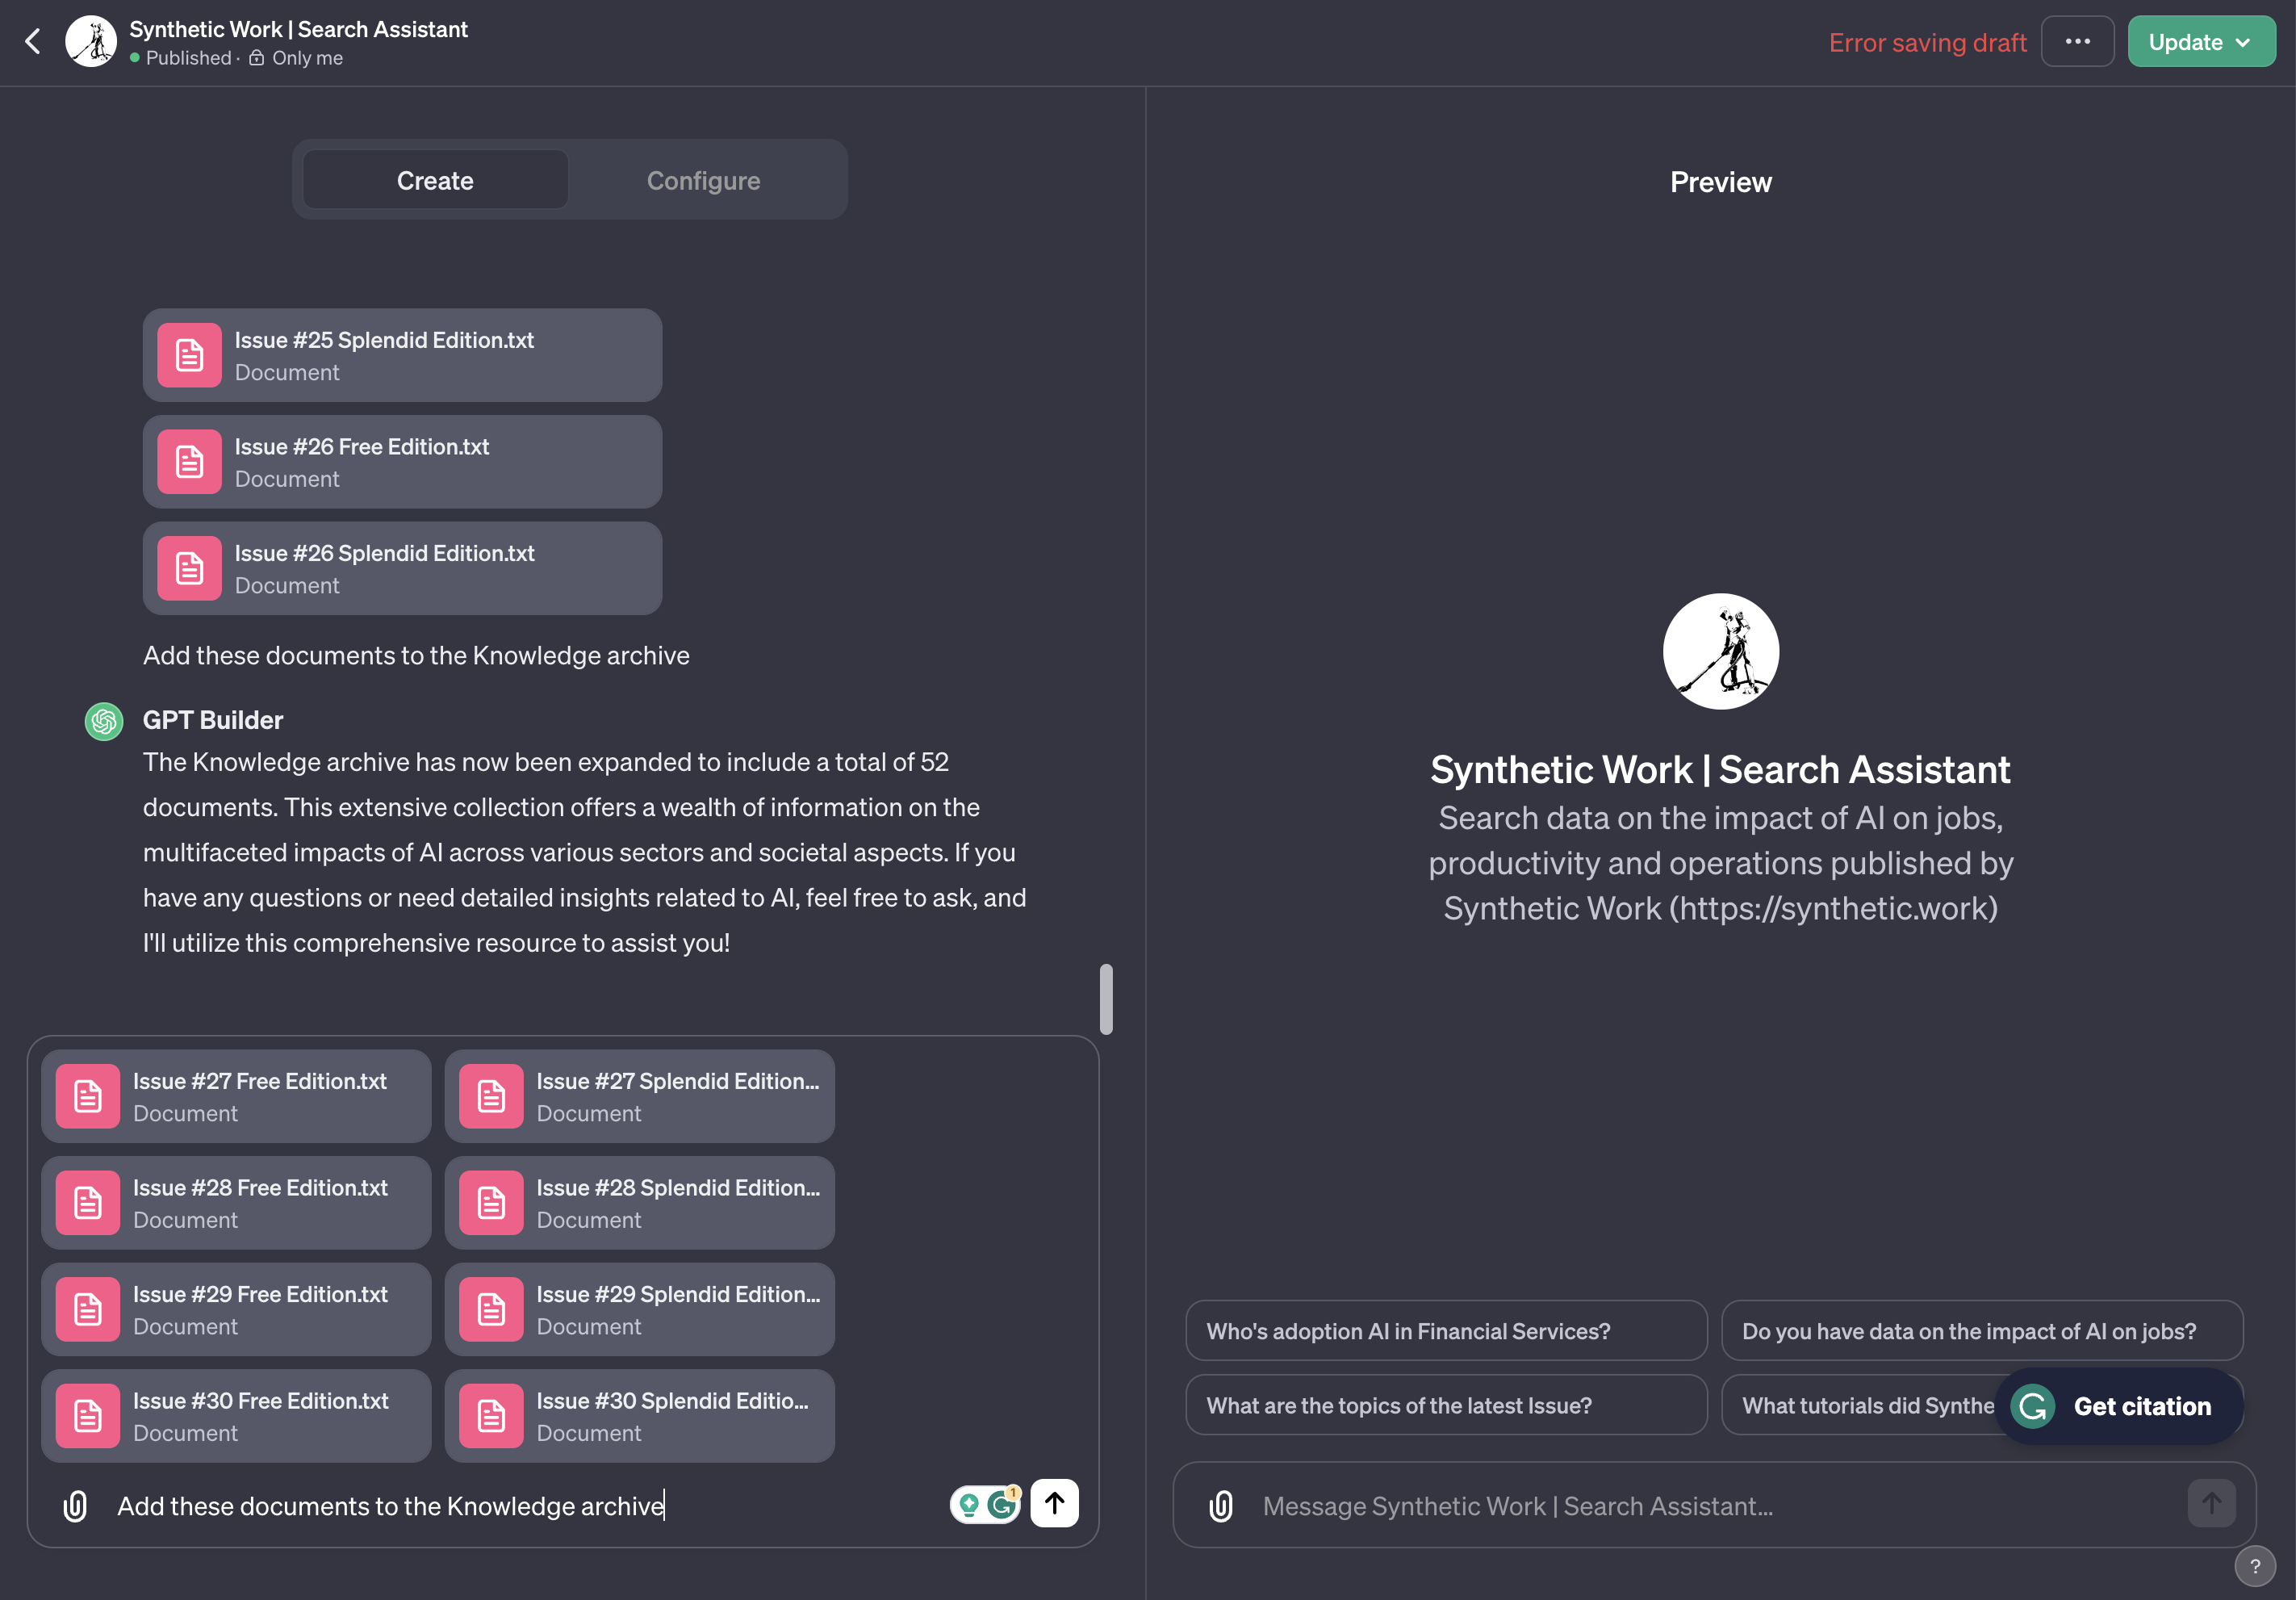The image size is (2296, 1600).
Task: Select 'Do you have data on the impact' prompt
Action: point(1982,1331)
